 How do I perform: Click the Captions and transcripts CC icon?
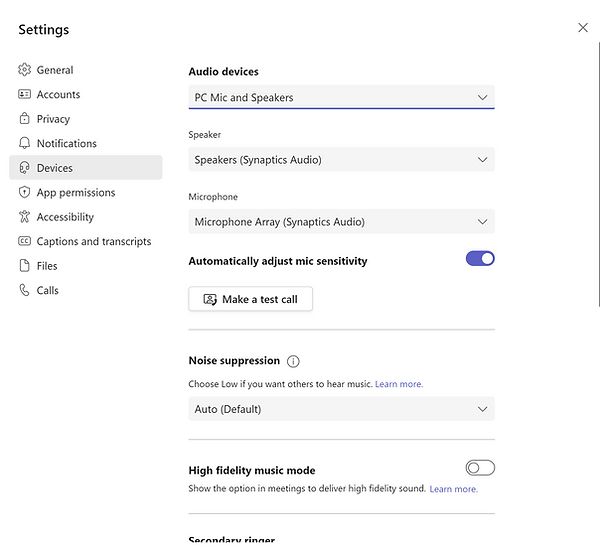tap(25, 241)
